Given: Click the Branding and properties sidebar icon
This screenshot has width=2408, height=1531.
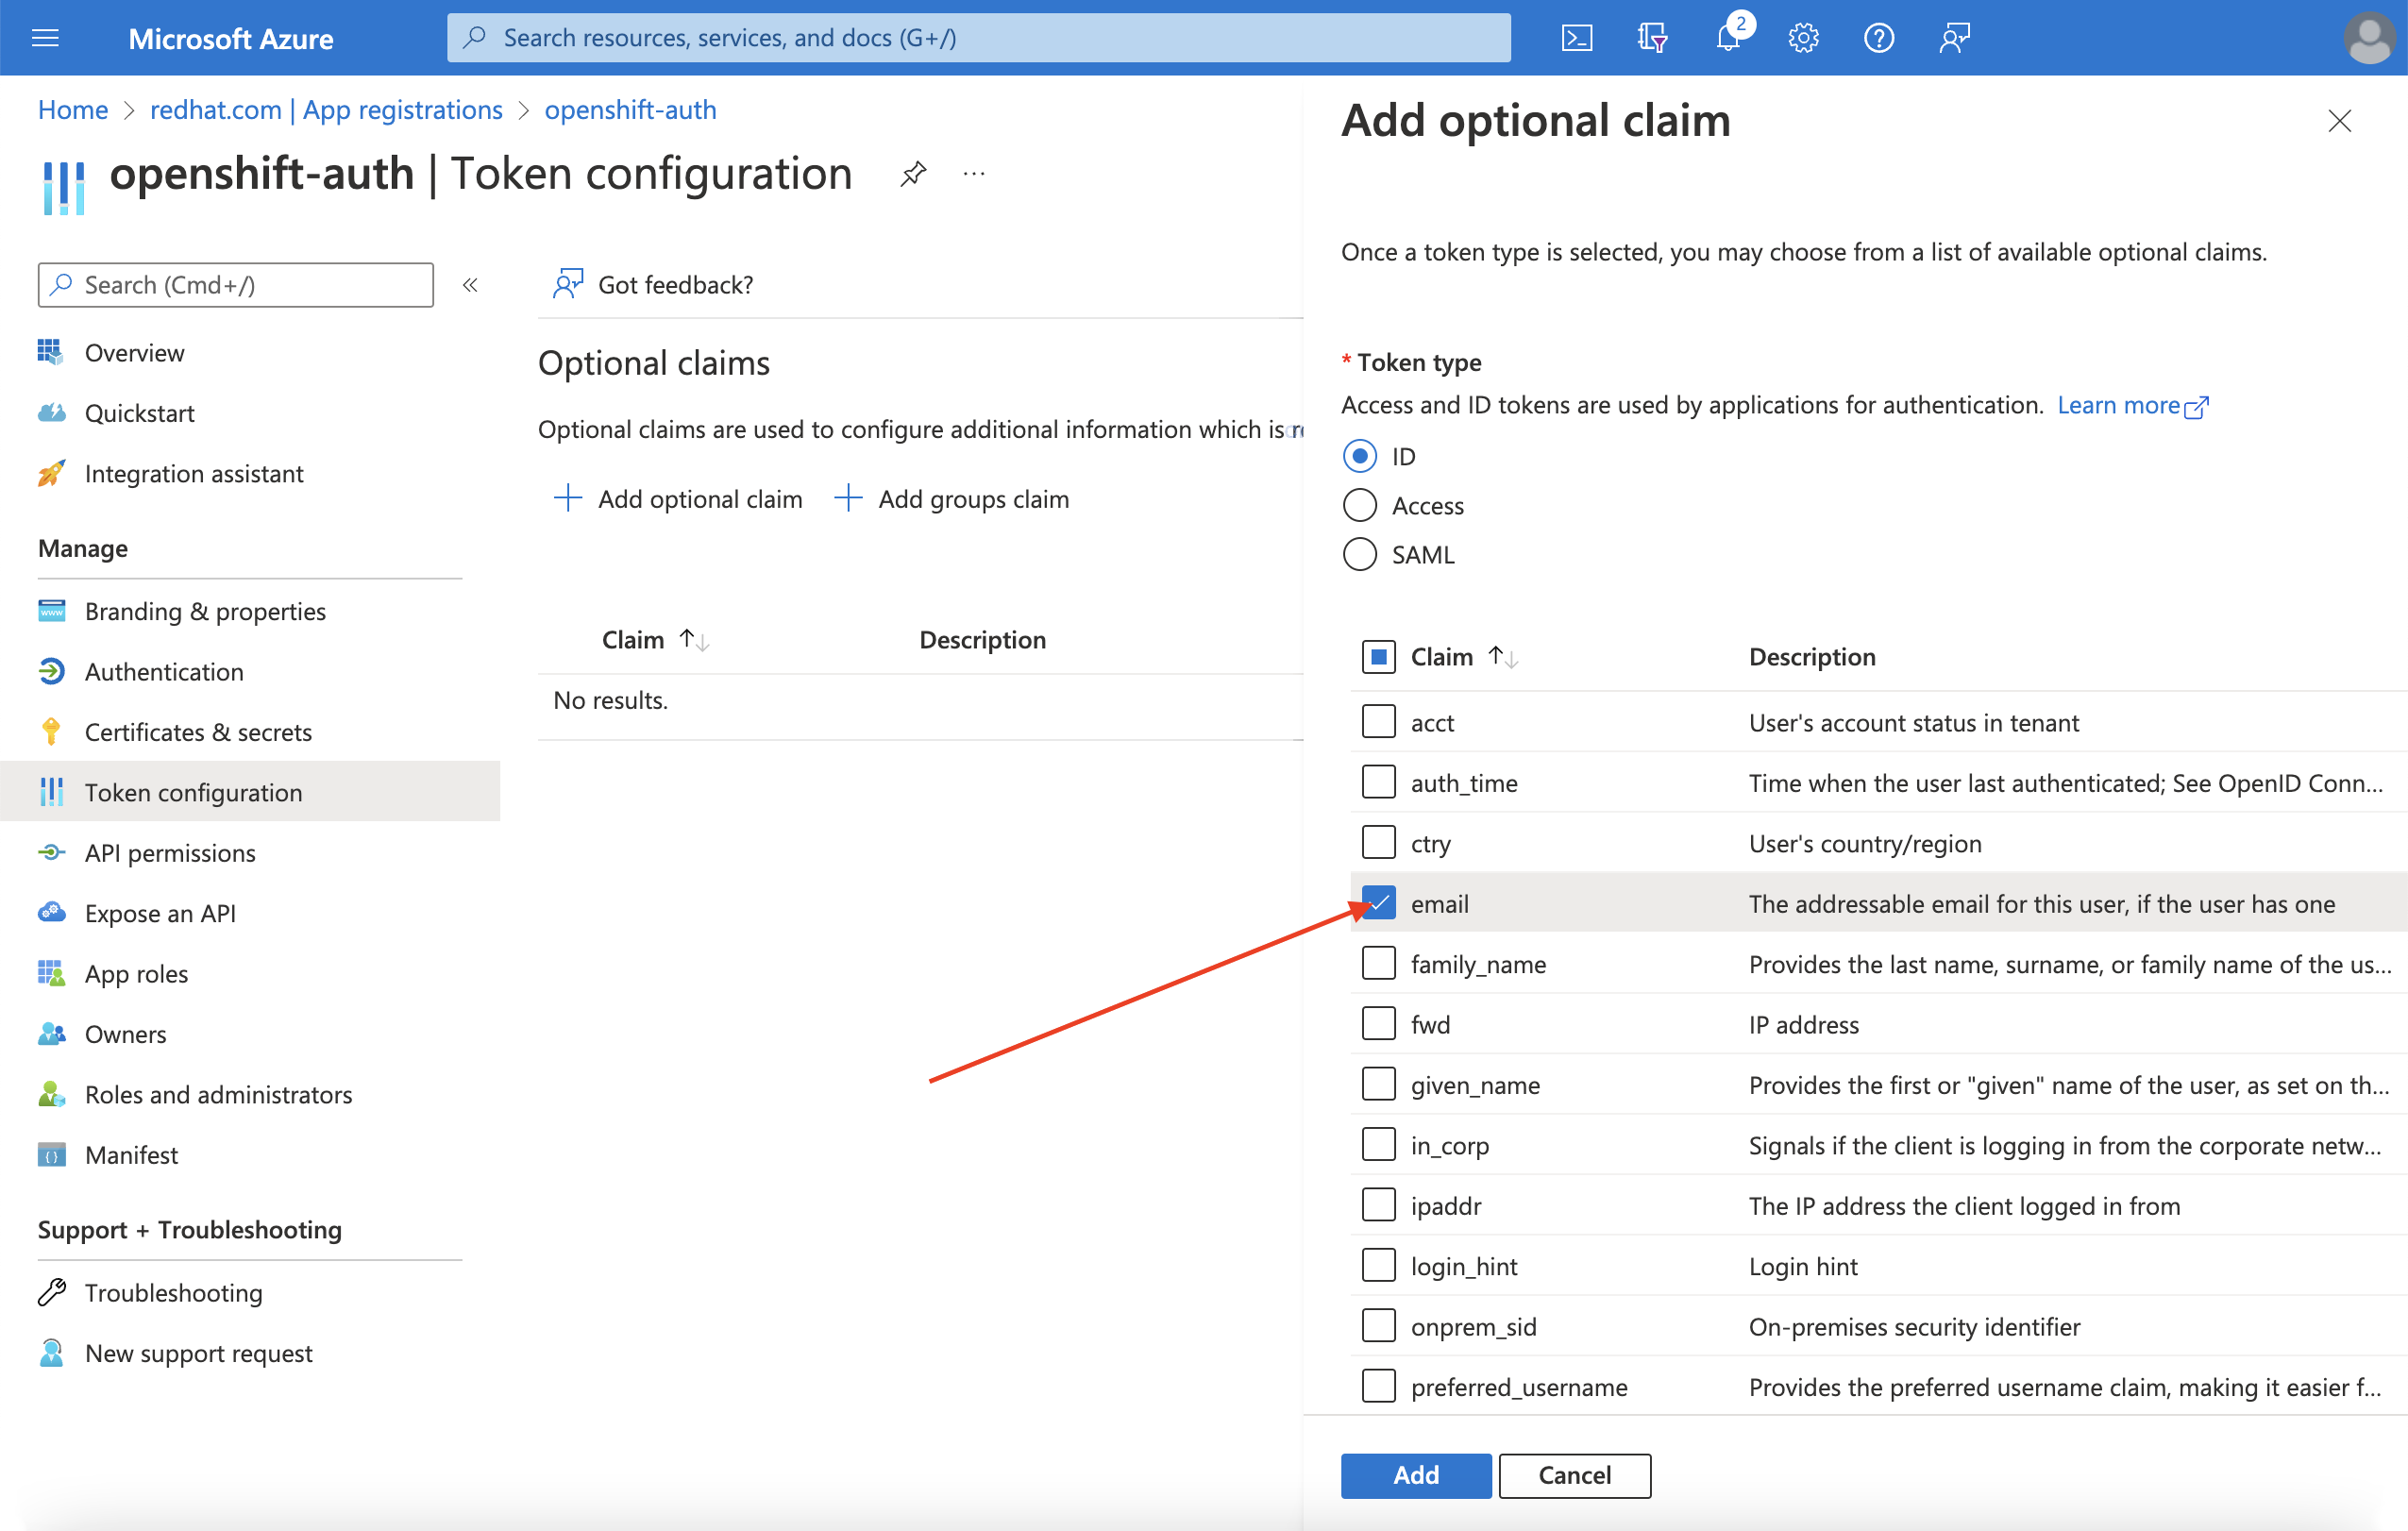Looking at the screenshot, I should [x=51, y=609].
